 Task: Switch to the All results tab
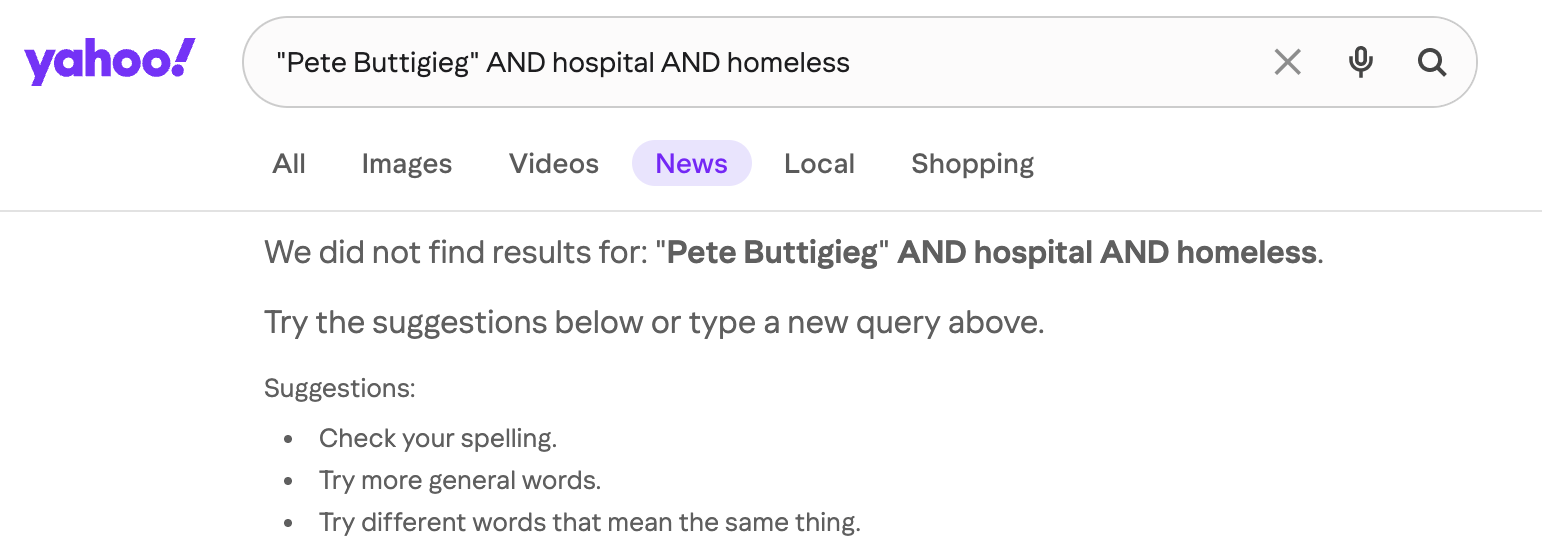[x=289, y=164]
